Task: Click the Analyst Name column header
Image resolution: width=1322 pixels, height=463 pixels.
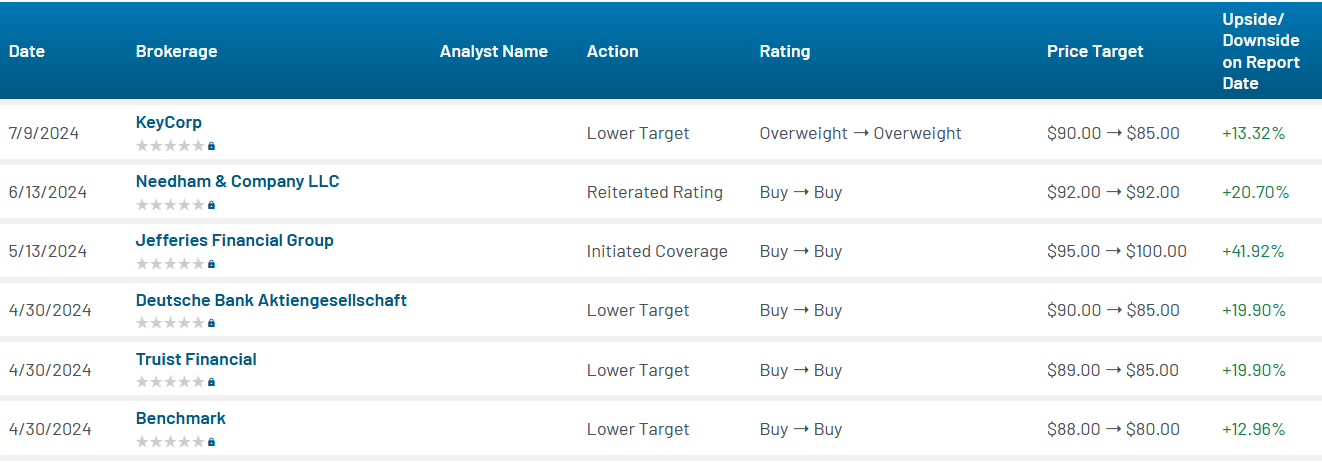Action: tap(494, 51)
